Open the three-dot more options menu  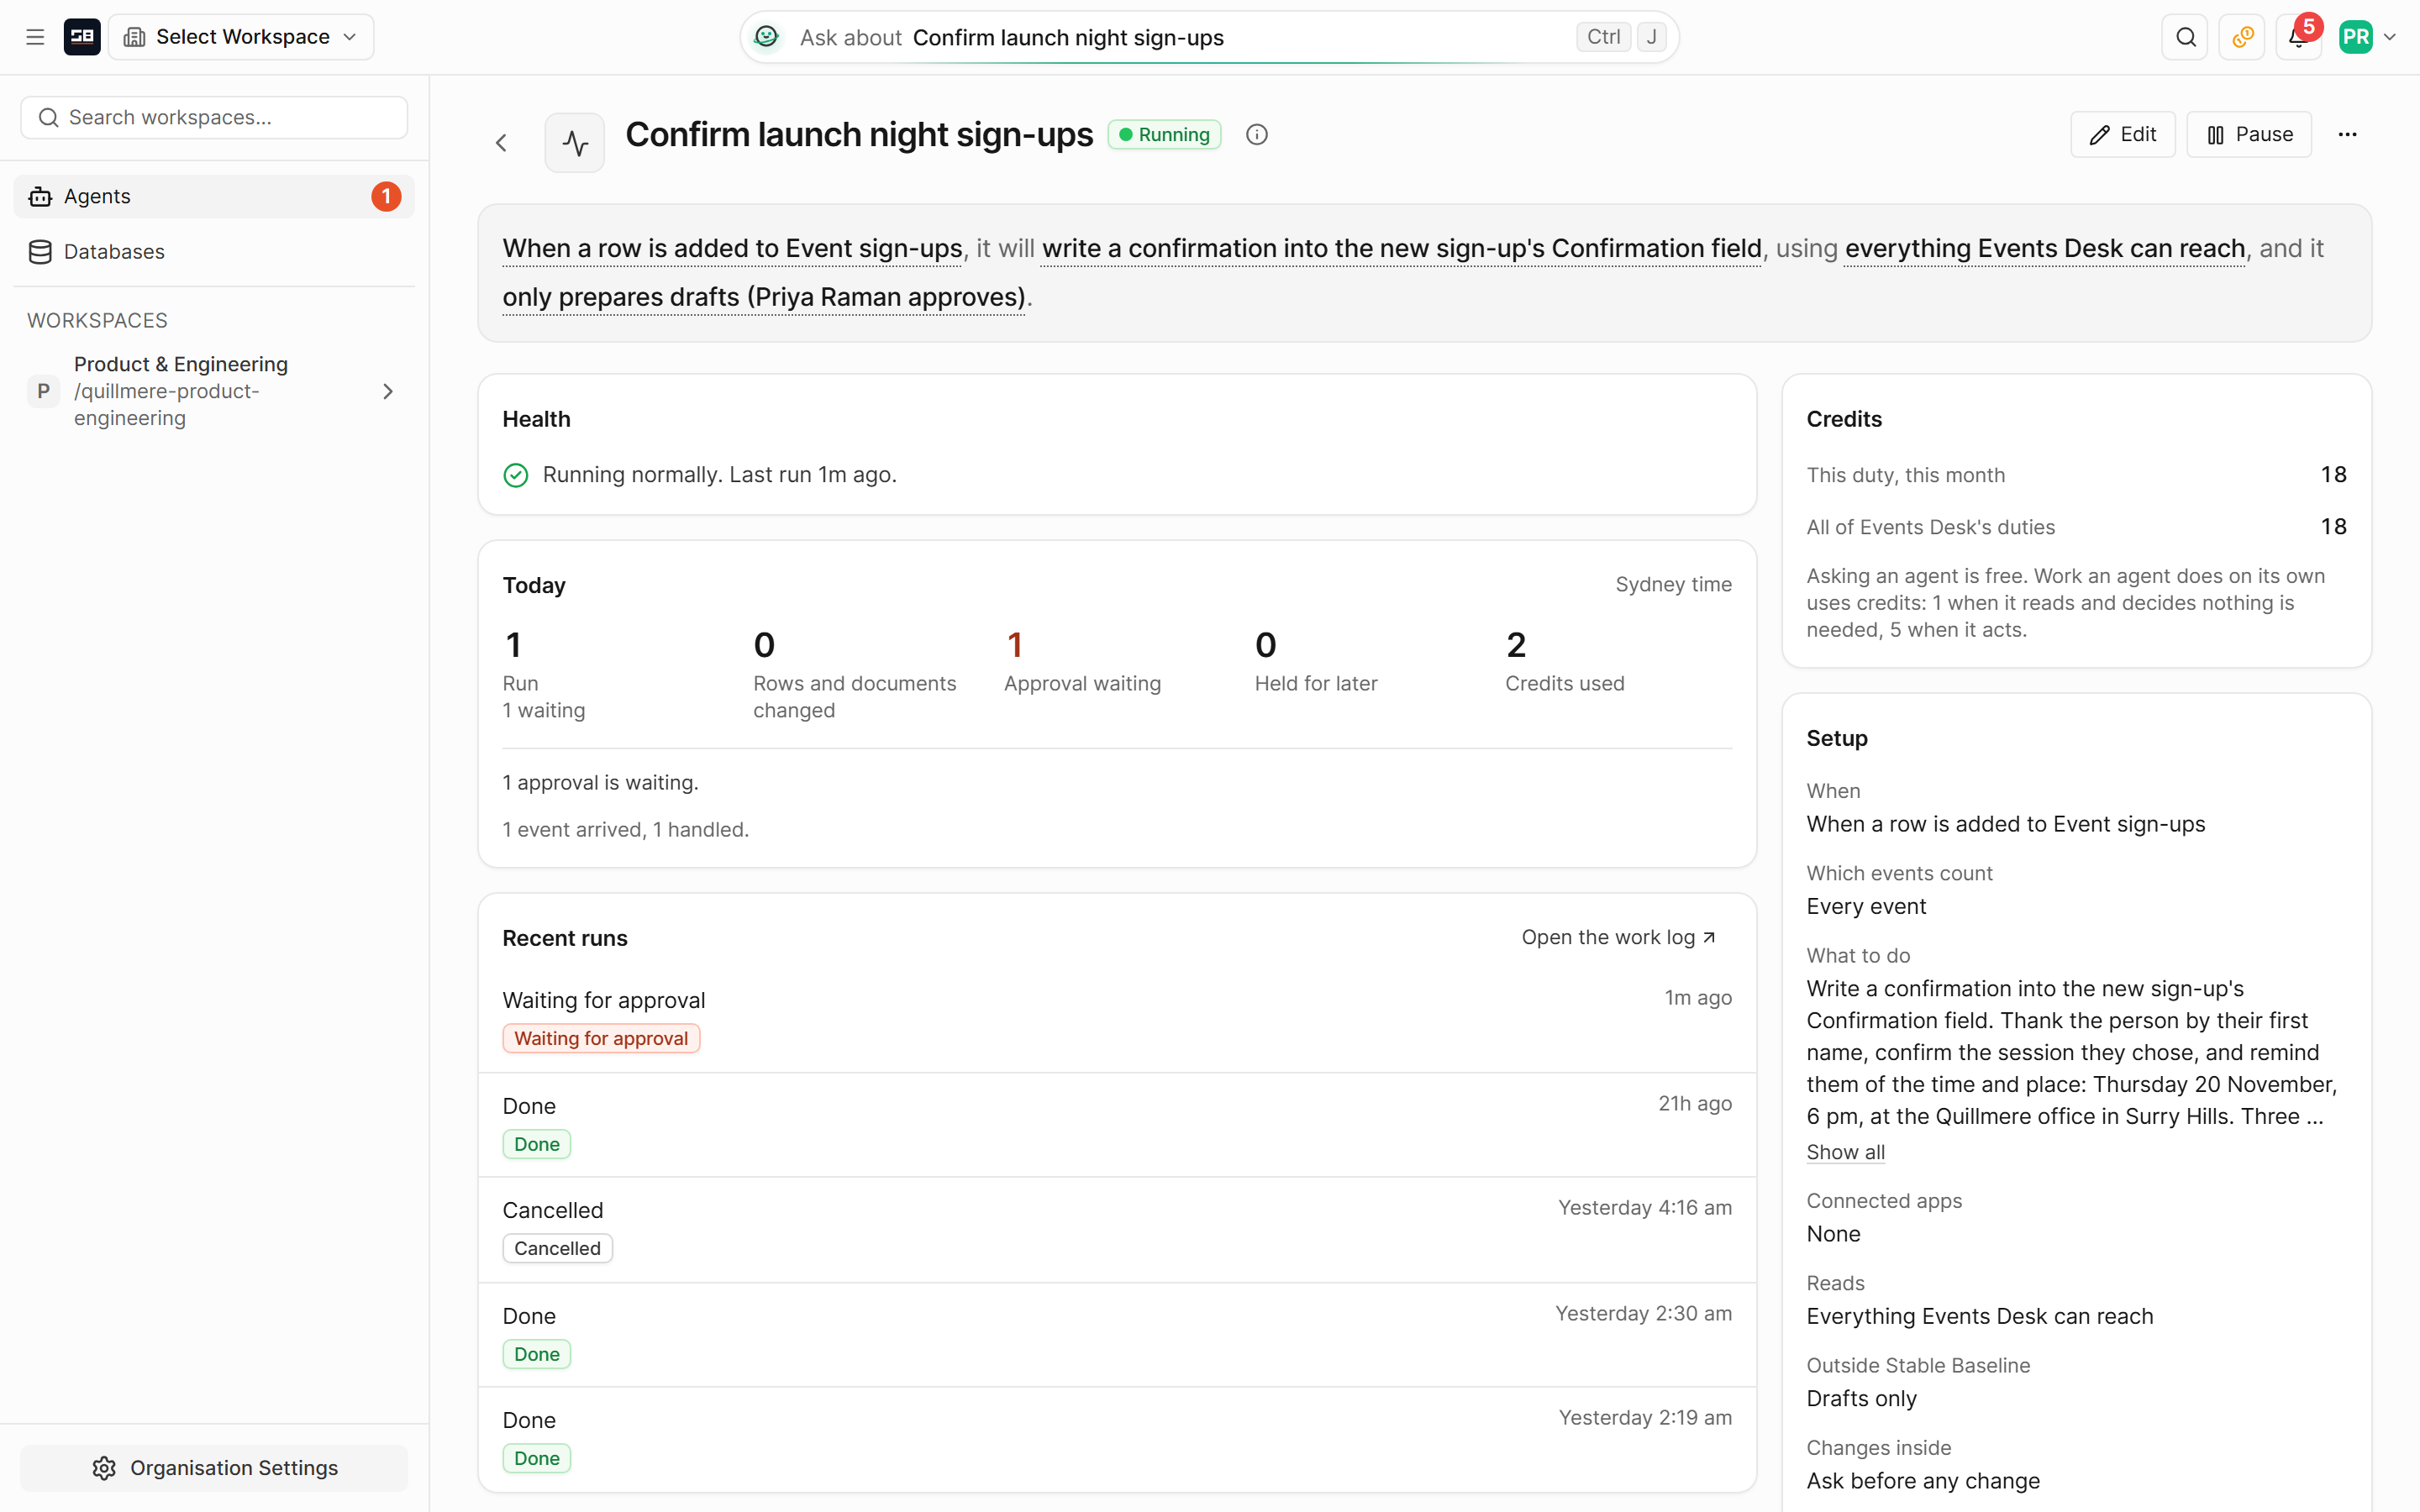pos(2348,134)
